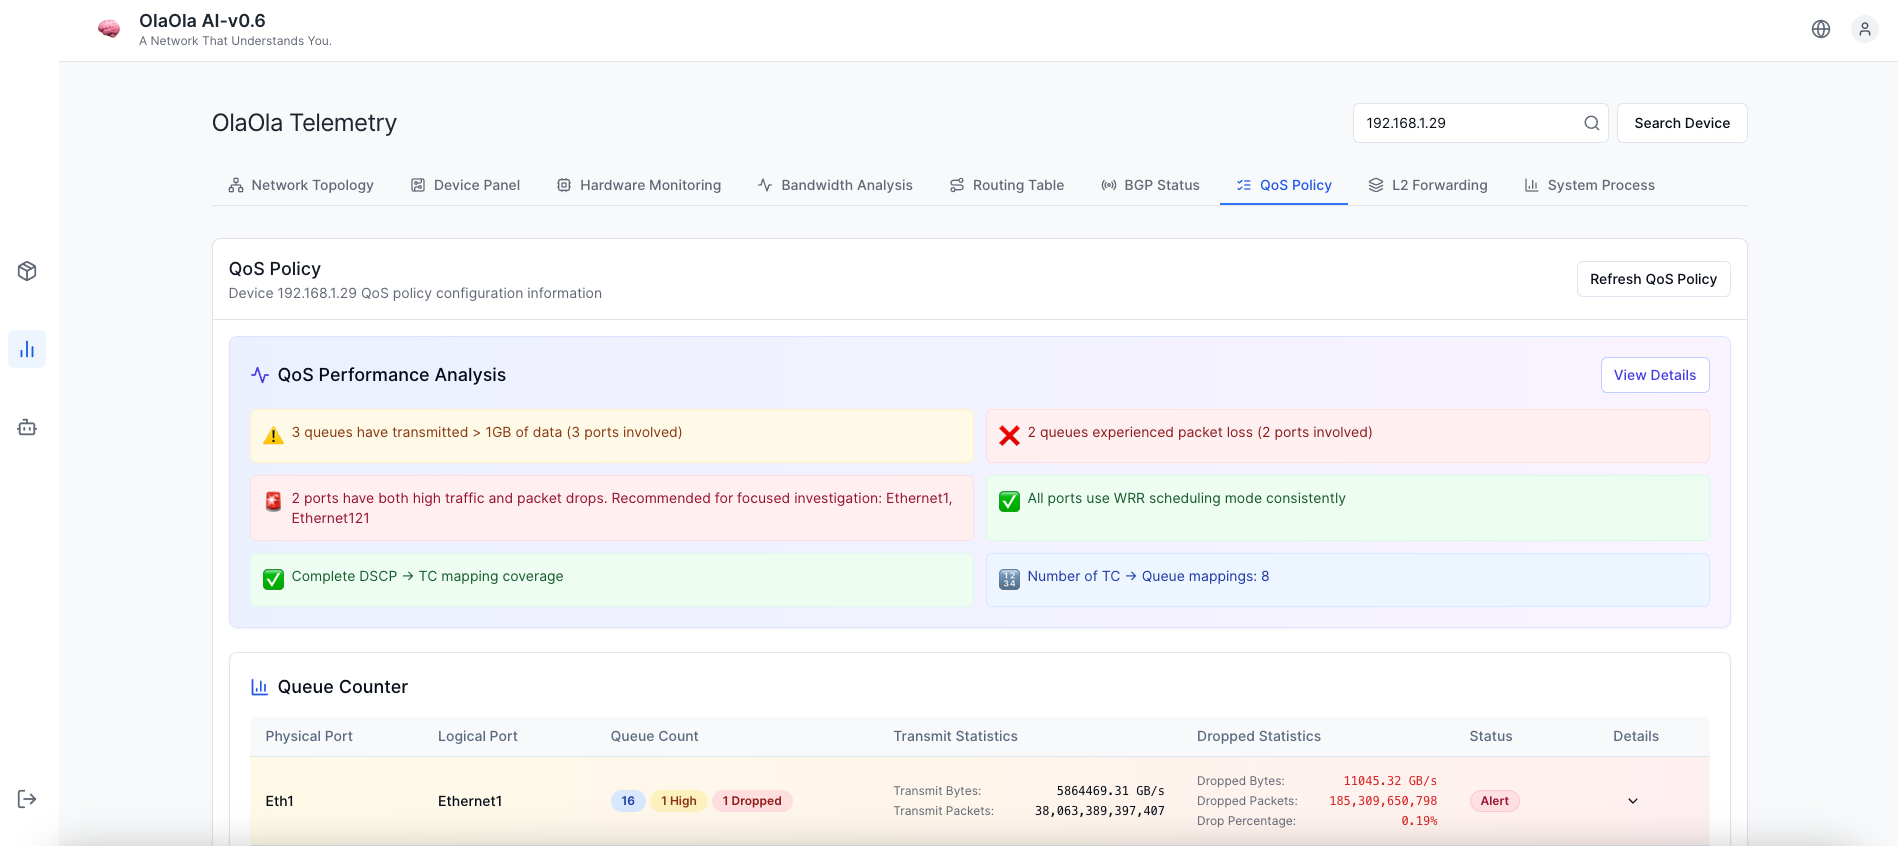Click the OlaOla brain logo icon
Viewport: 1898px width, 846px height.
pyautogui.click(x=109, y=29)
